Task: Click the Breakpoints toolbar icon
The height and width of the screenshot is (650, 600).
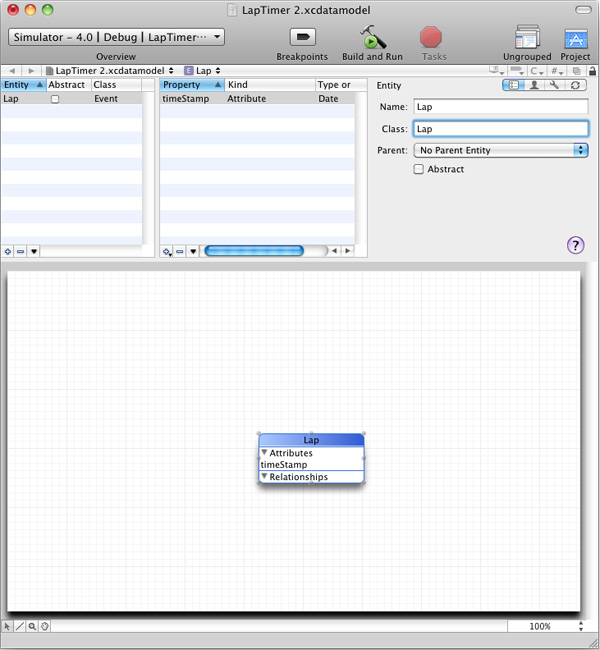Action: pyautogui.click(x=303, y=37)
